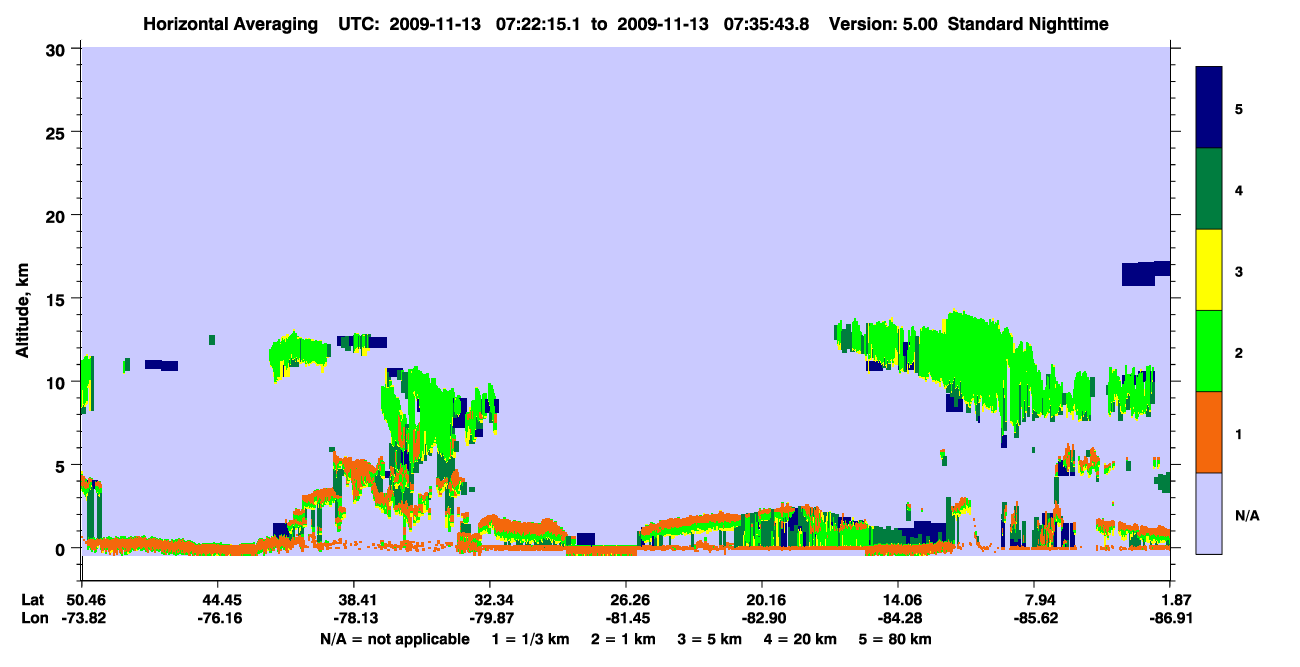Click 'Standard Nighttime' in the title
The image size is (1300, 667).
pos(1028,24)
